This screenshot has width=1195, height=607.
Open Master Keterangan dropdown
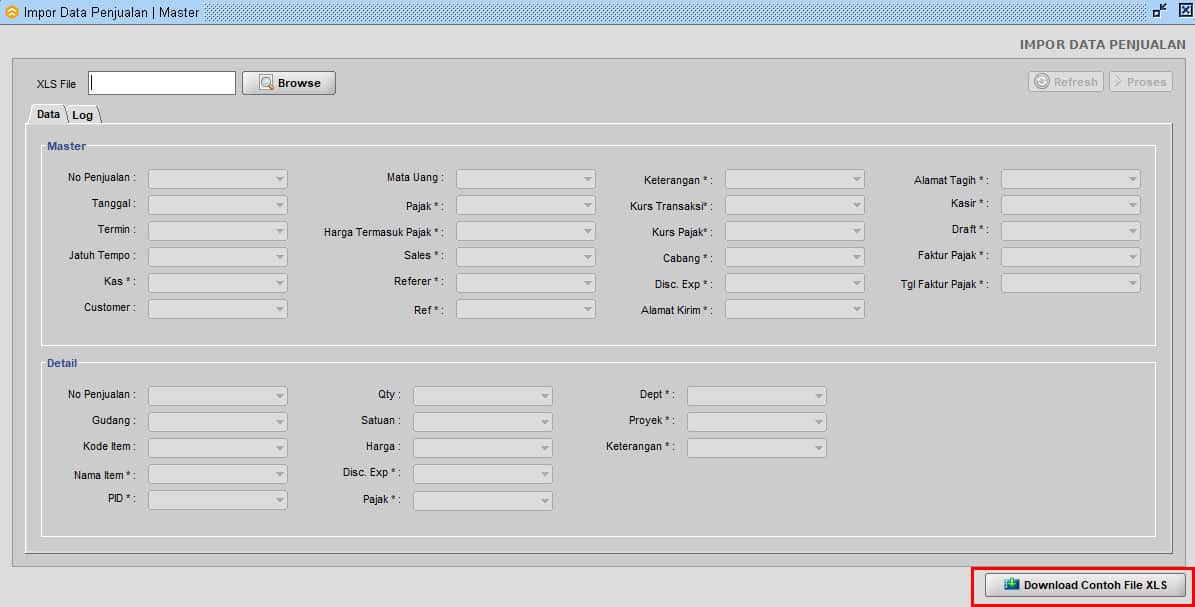click(795, 179)
